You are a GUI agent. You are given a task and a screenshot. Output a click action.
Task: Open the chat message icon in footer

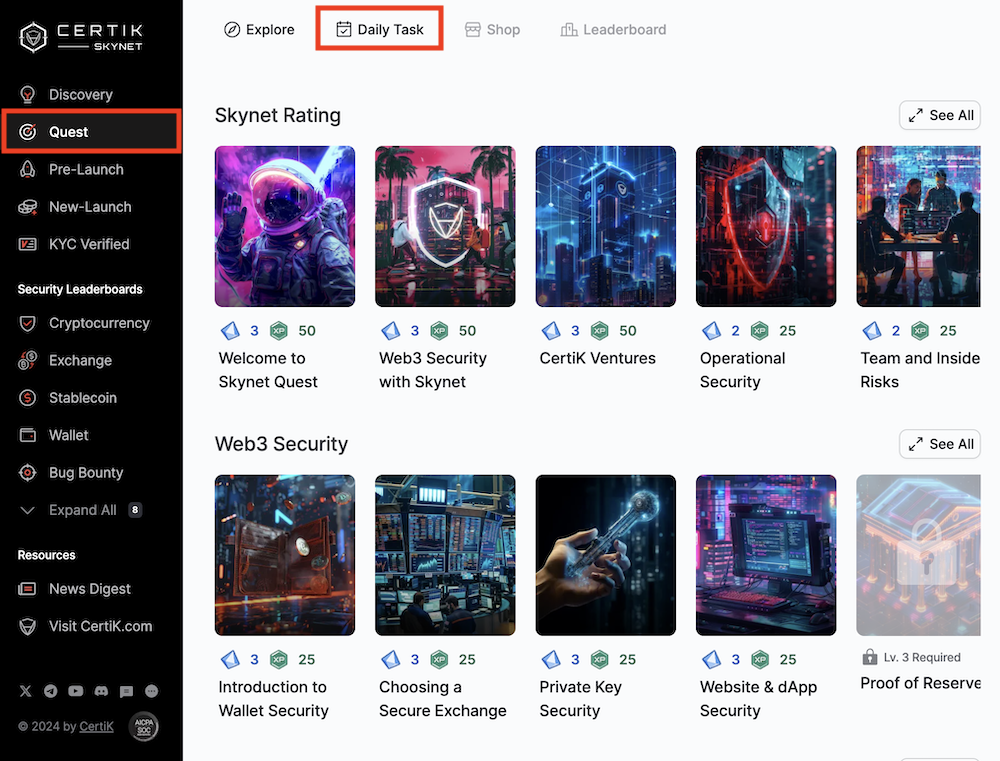126,691
